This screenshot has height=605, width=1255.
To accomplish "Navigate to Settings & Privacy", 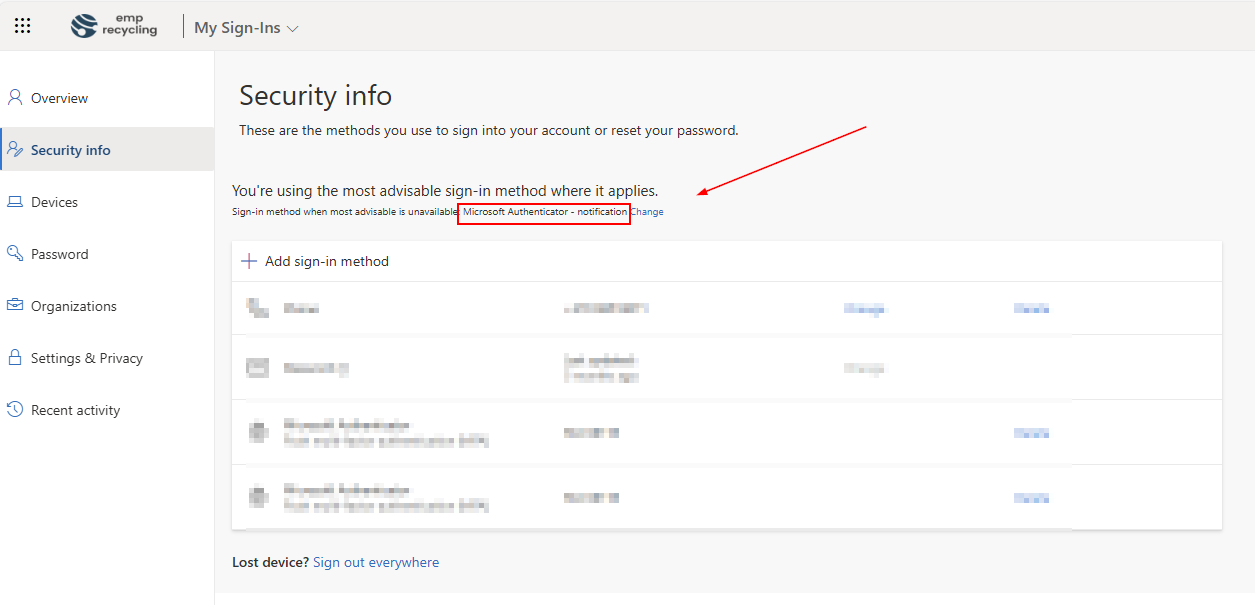I will 86,358.
